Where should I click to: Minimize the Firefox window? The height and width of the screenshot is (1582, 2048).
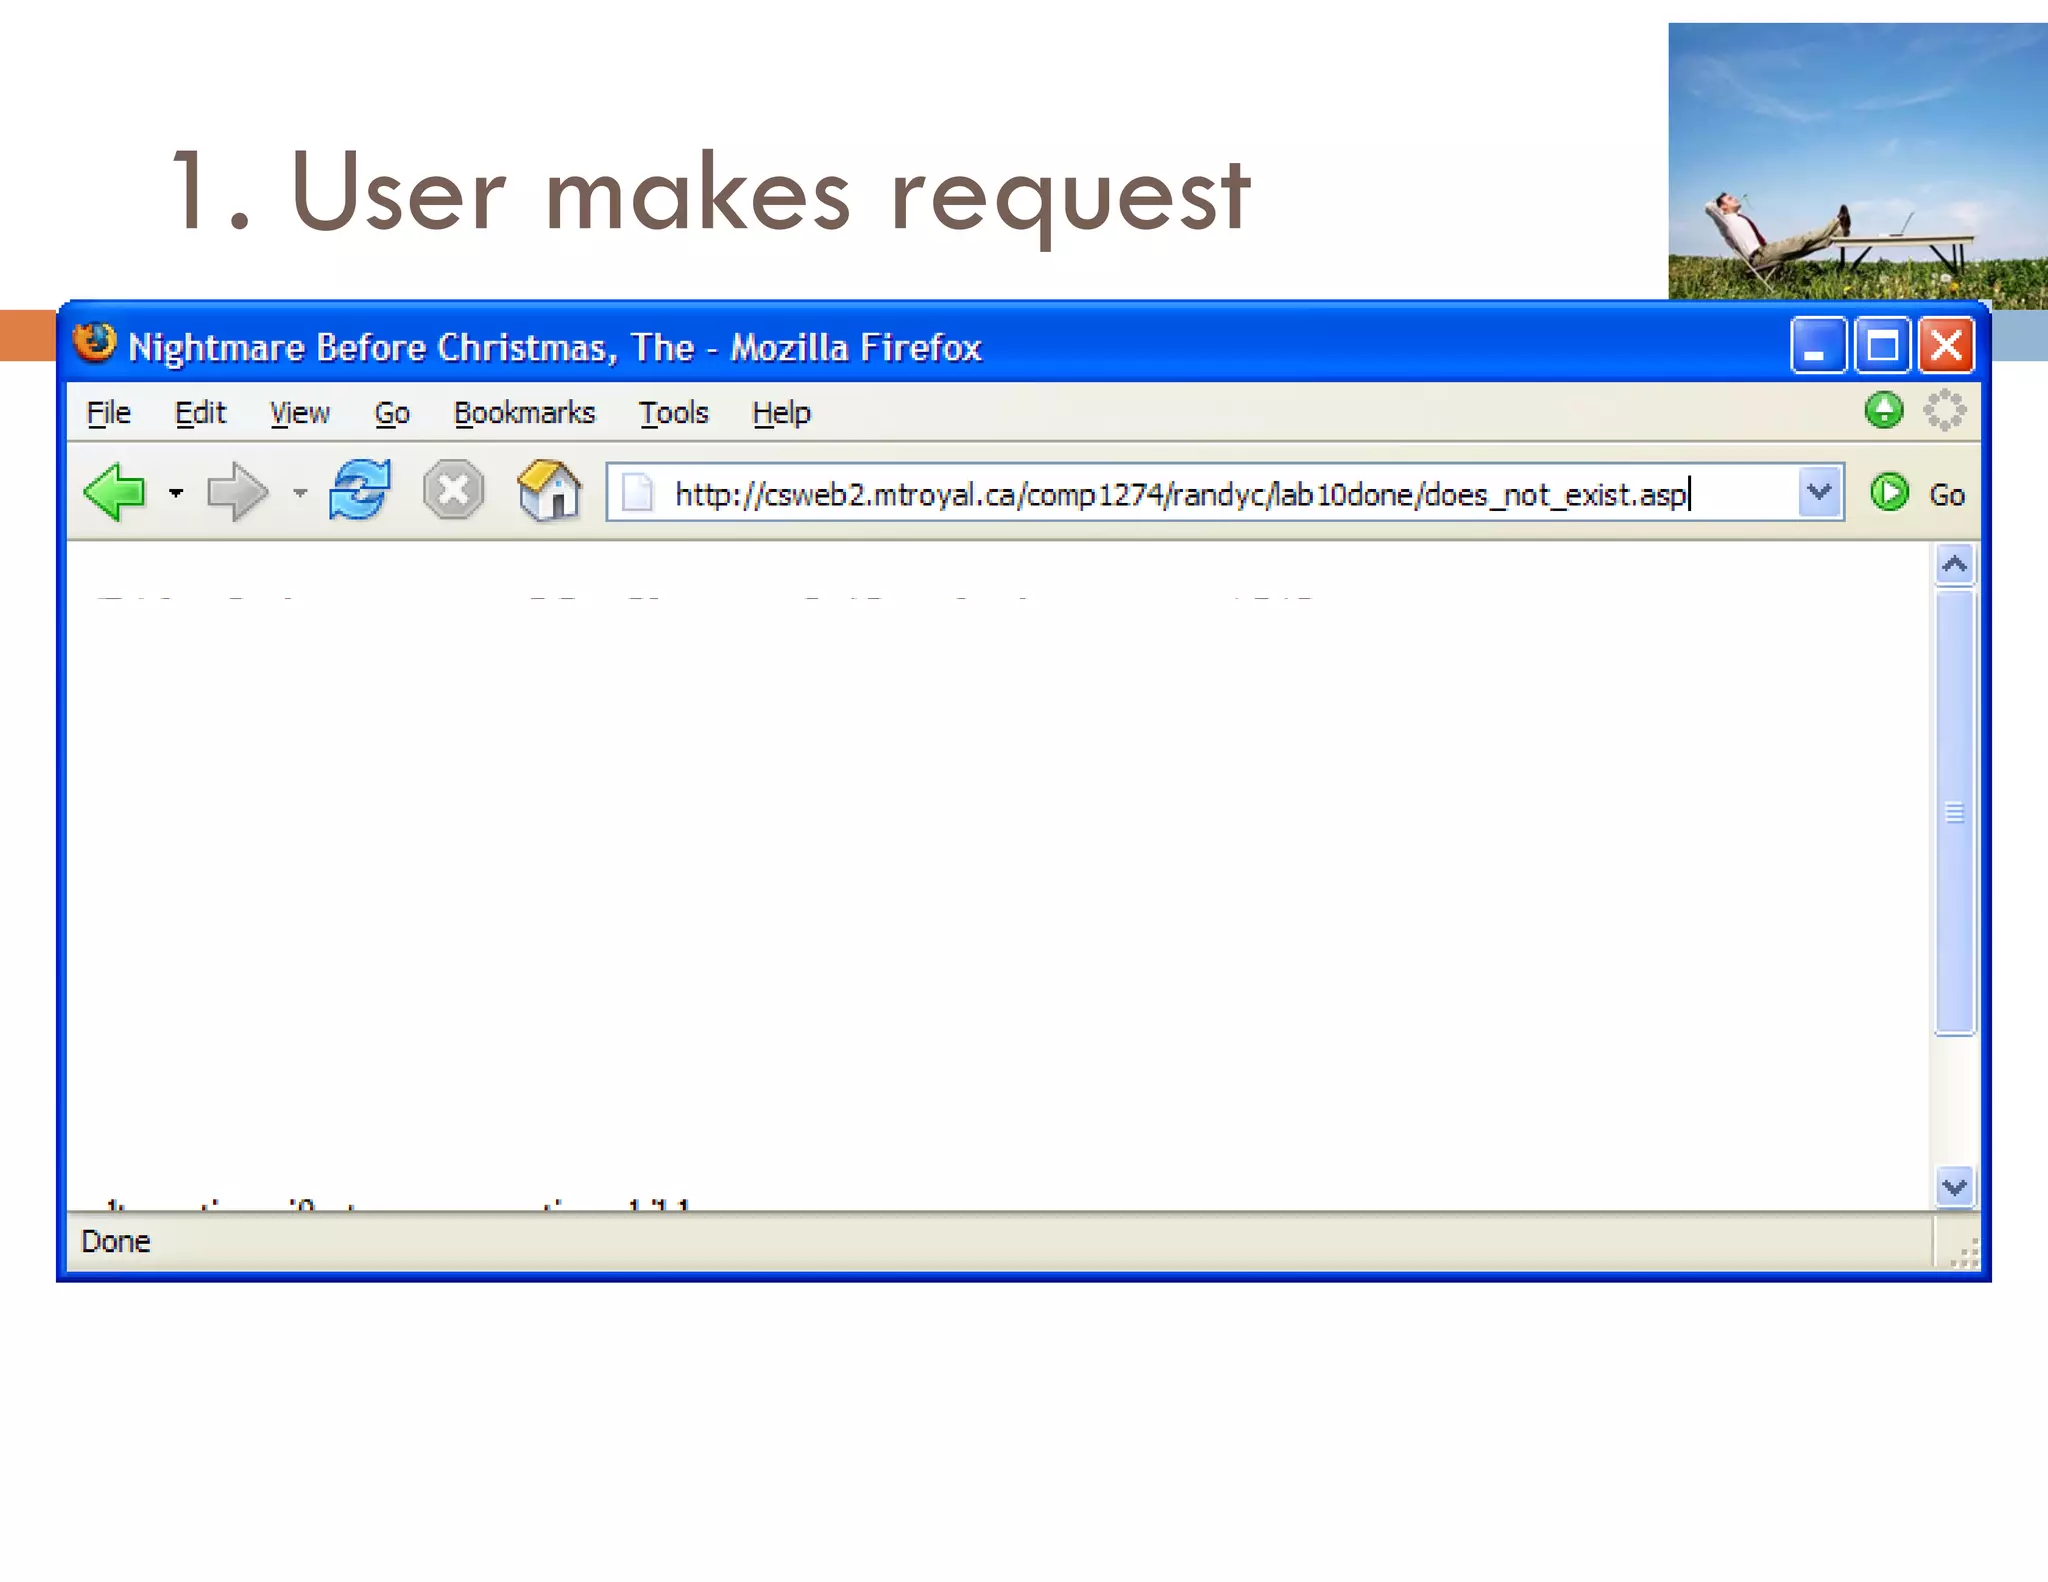1818,346
